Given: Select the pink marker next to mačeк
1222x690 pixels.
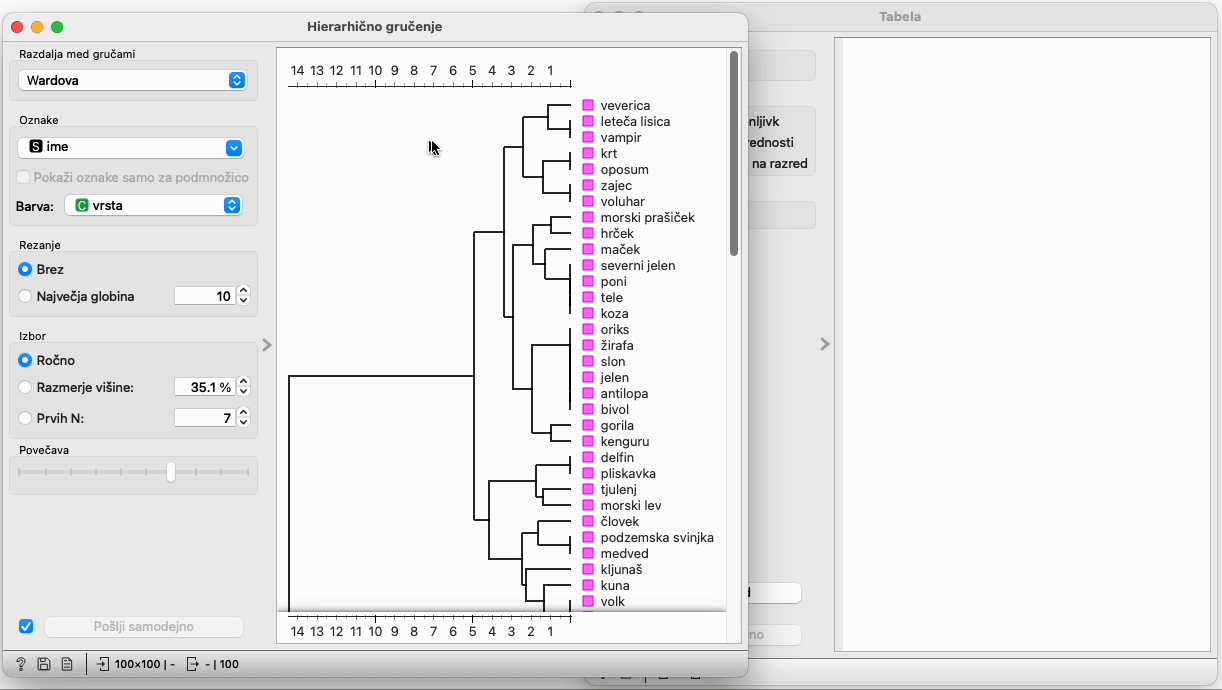Looking at the screenshot, I should (x=588, y=249).
